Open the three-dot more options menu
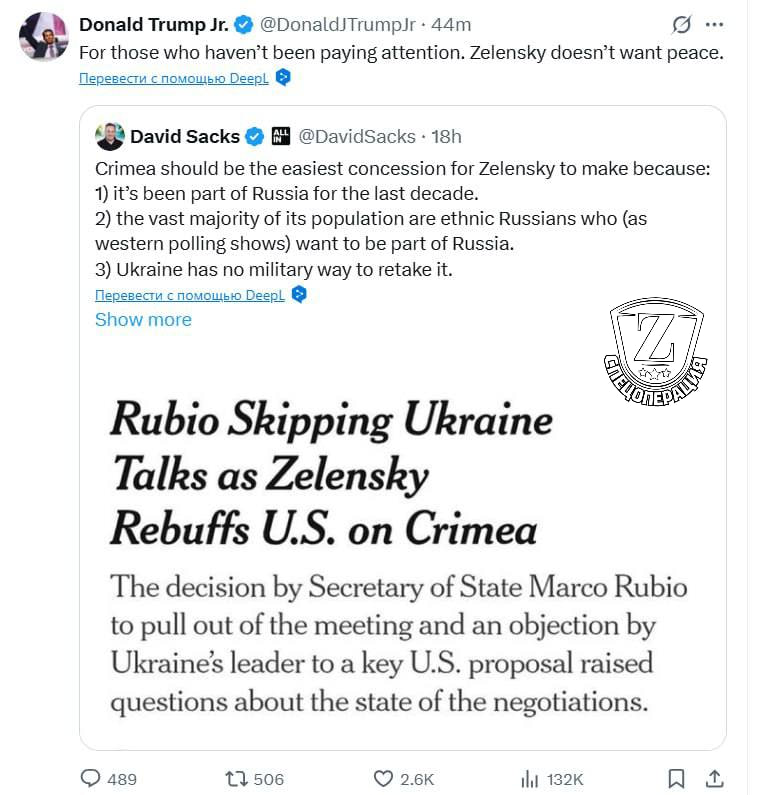The image size is (761, 795). coord(714,24)
